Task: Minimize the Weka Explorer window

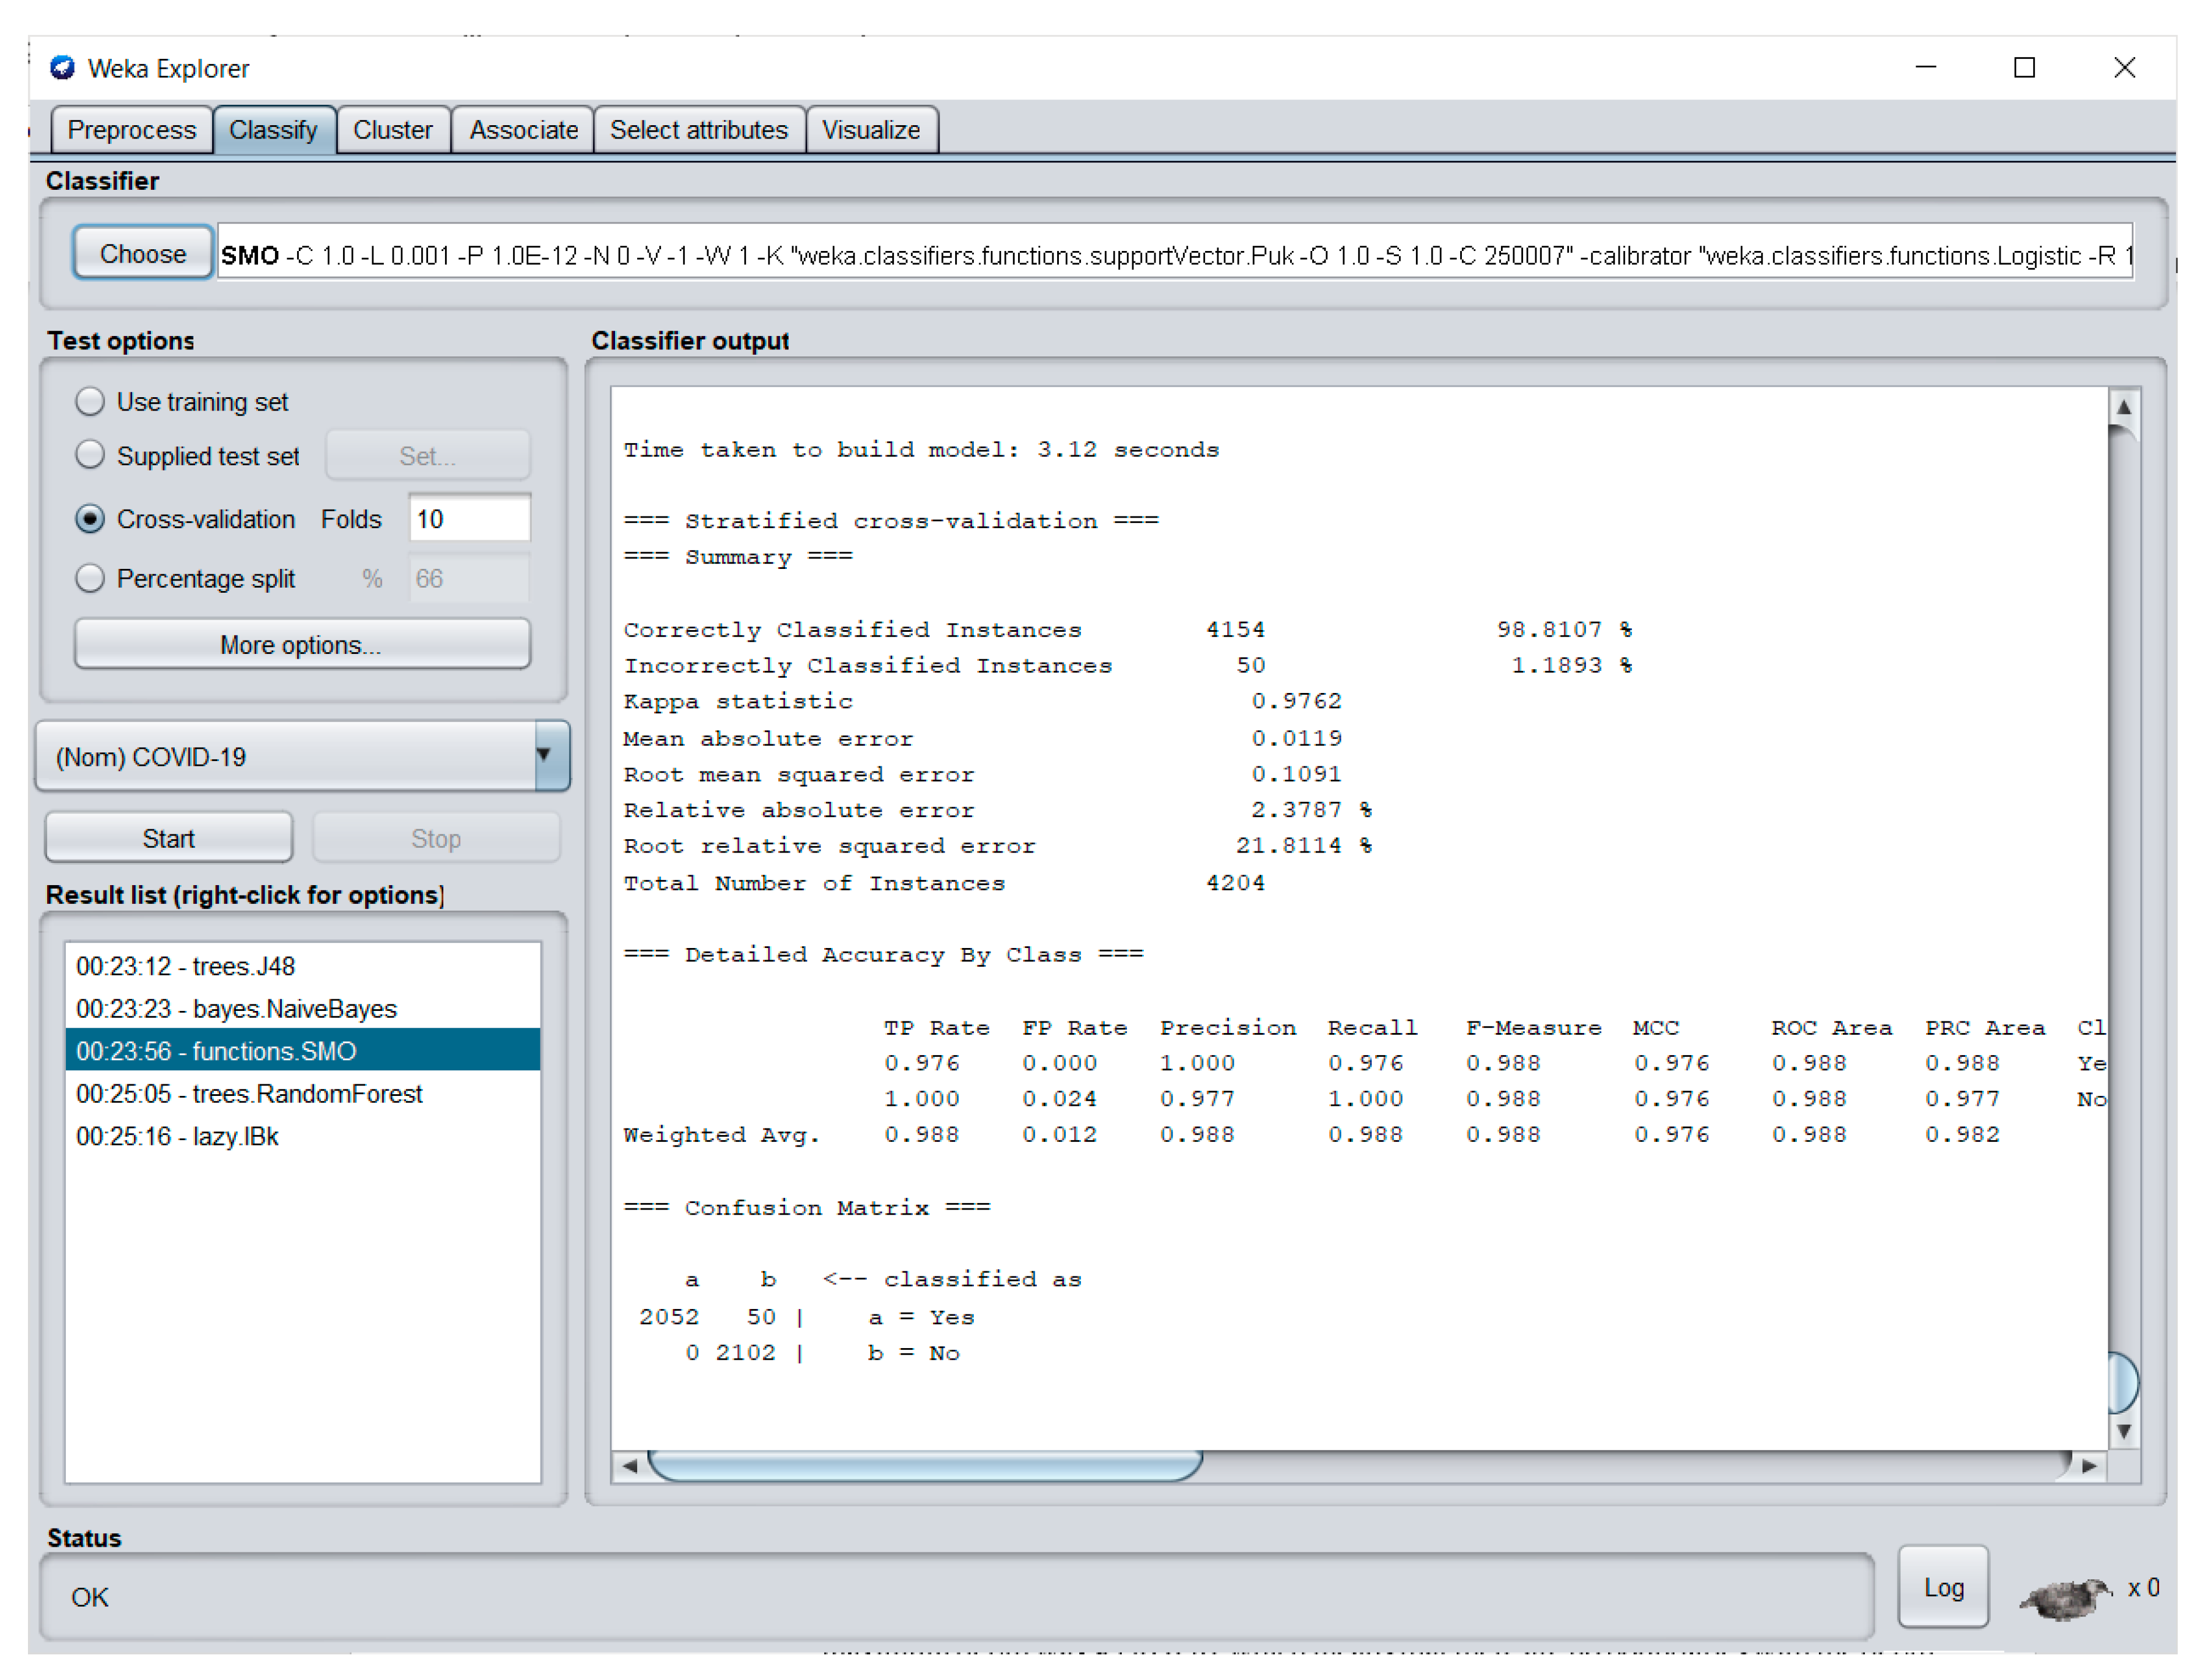Action: 1925,67
